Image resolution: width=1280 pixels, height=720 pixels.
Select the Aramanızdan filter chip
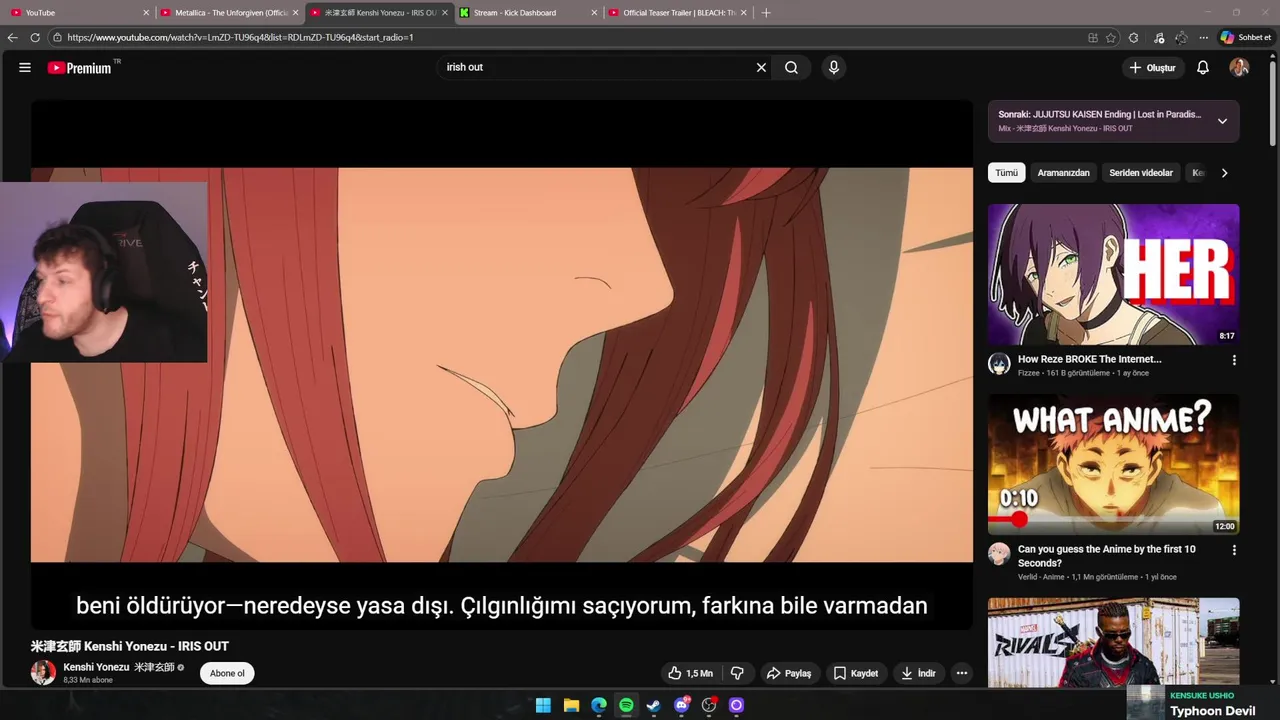pos(1063,173)
